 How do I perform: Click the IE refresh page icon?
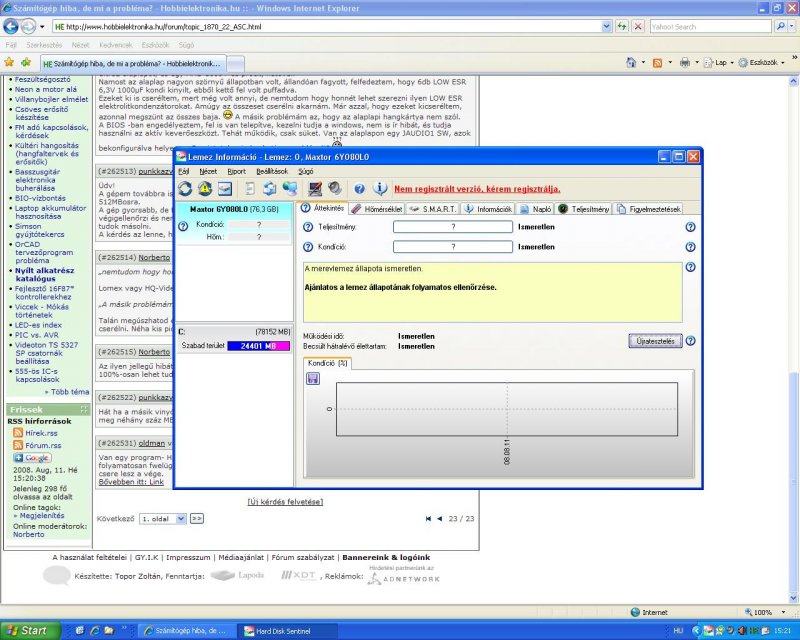622,27
